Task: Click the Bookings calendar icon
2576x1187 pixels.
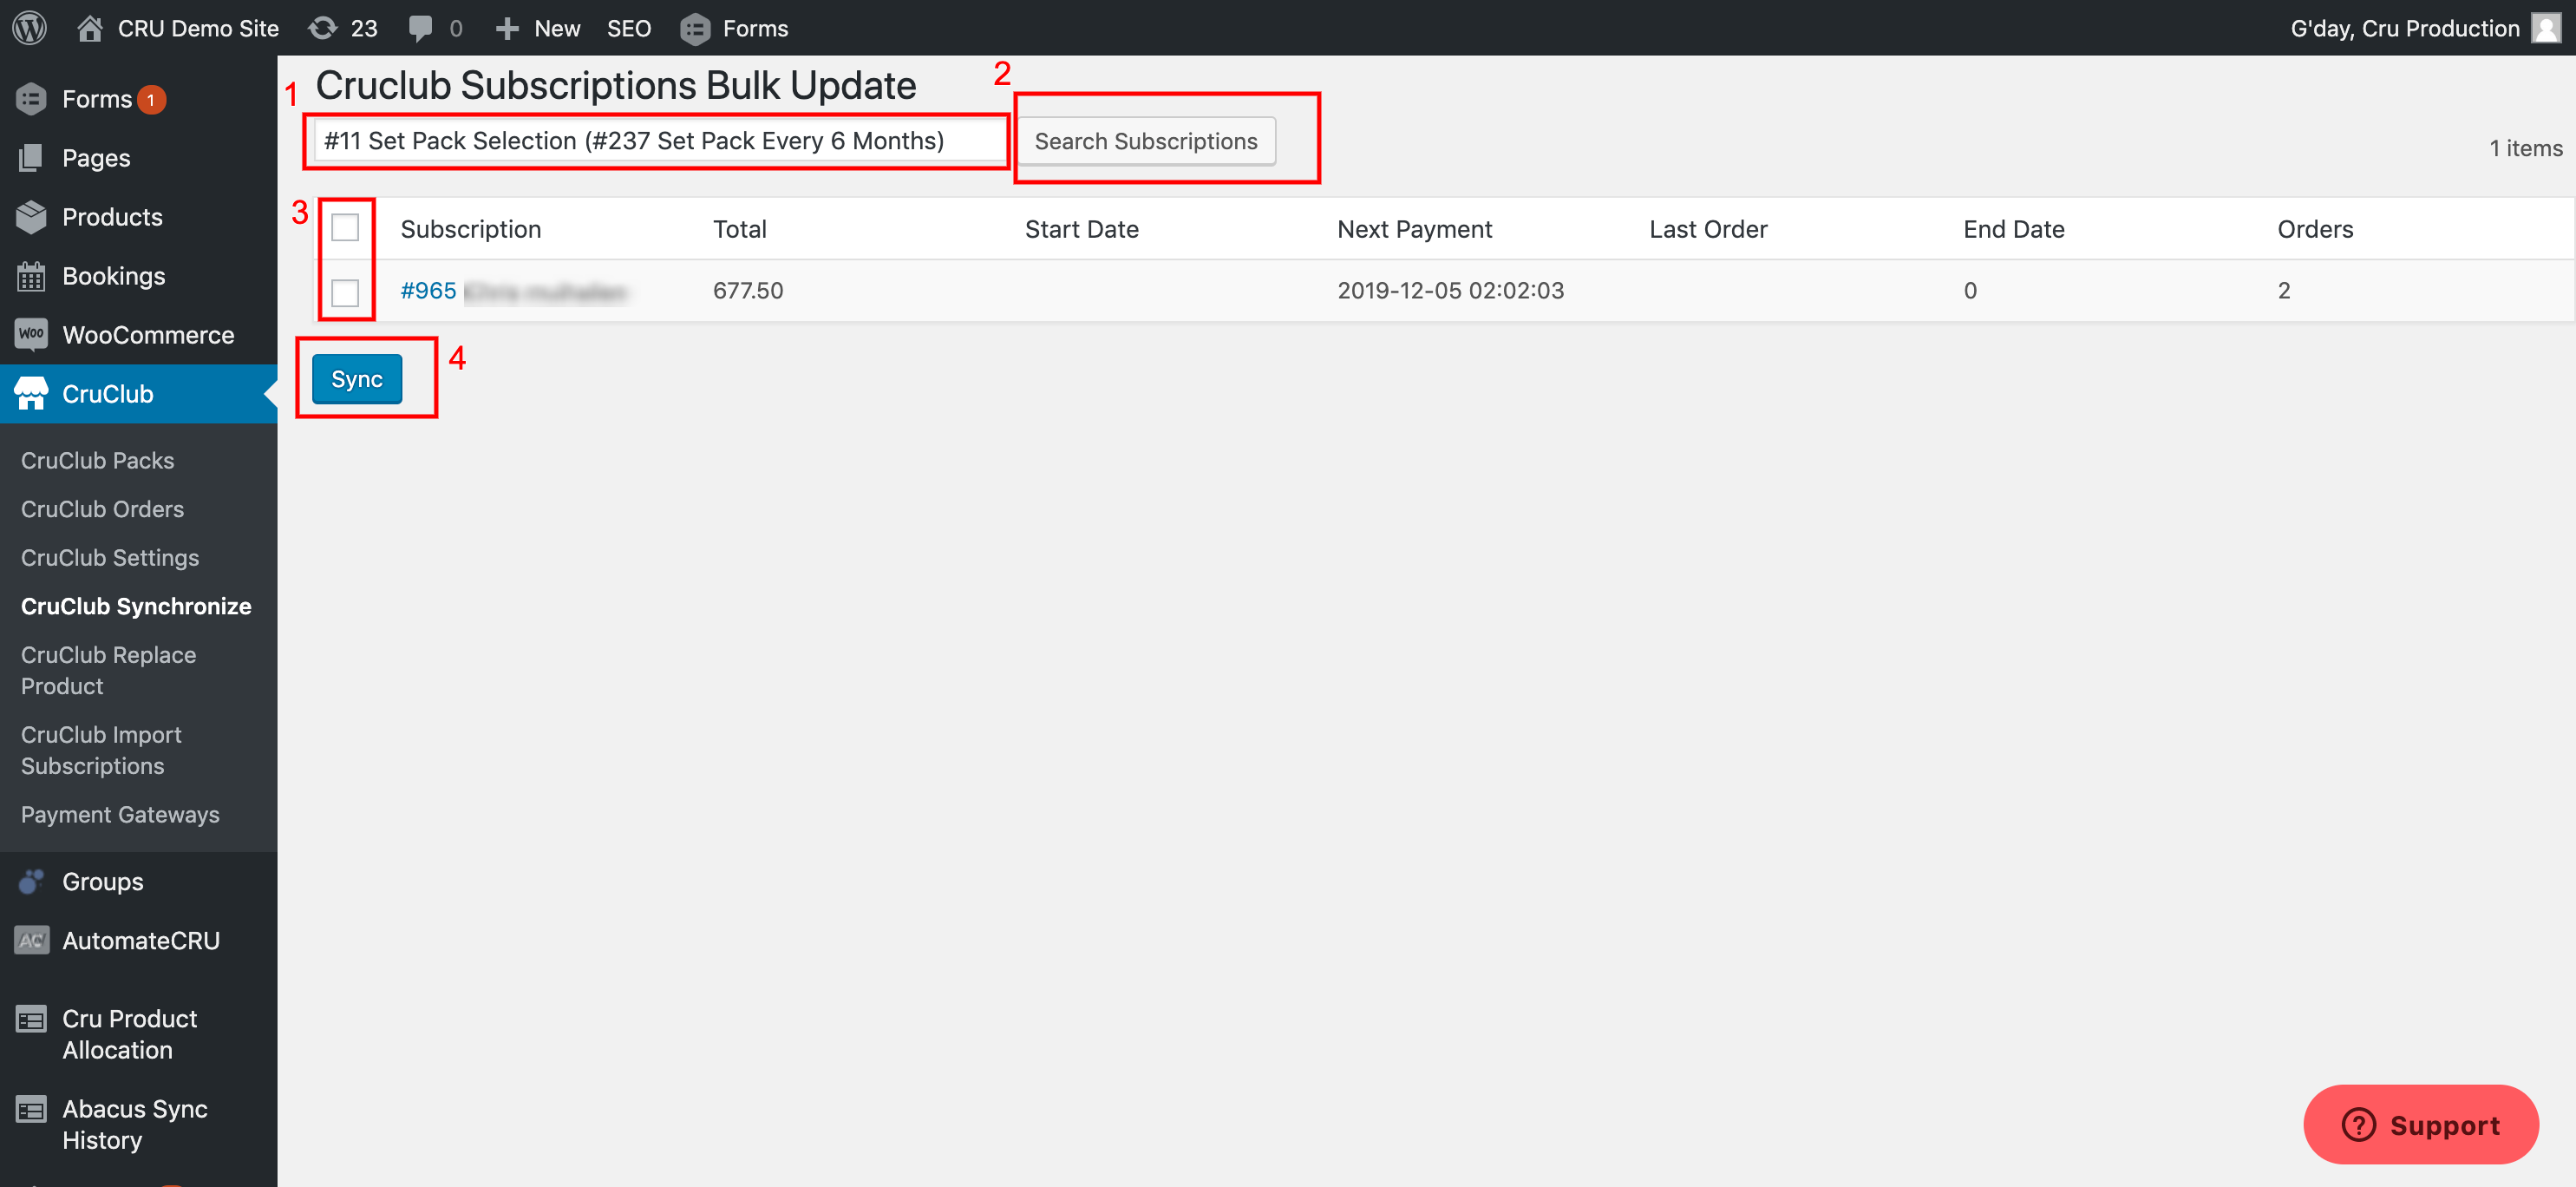Action: coord(31,276)
